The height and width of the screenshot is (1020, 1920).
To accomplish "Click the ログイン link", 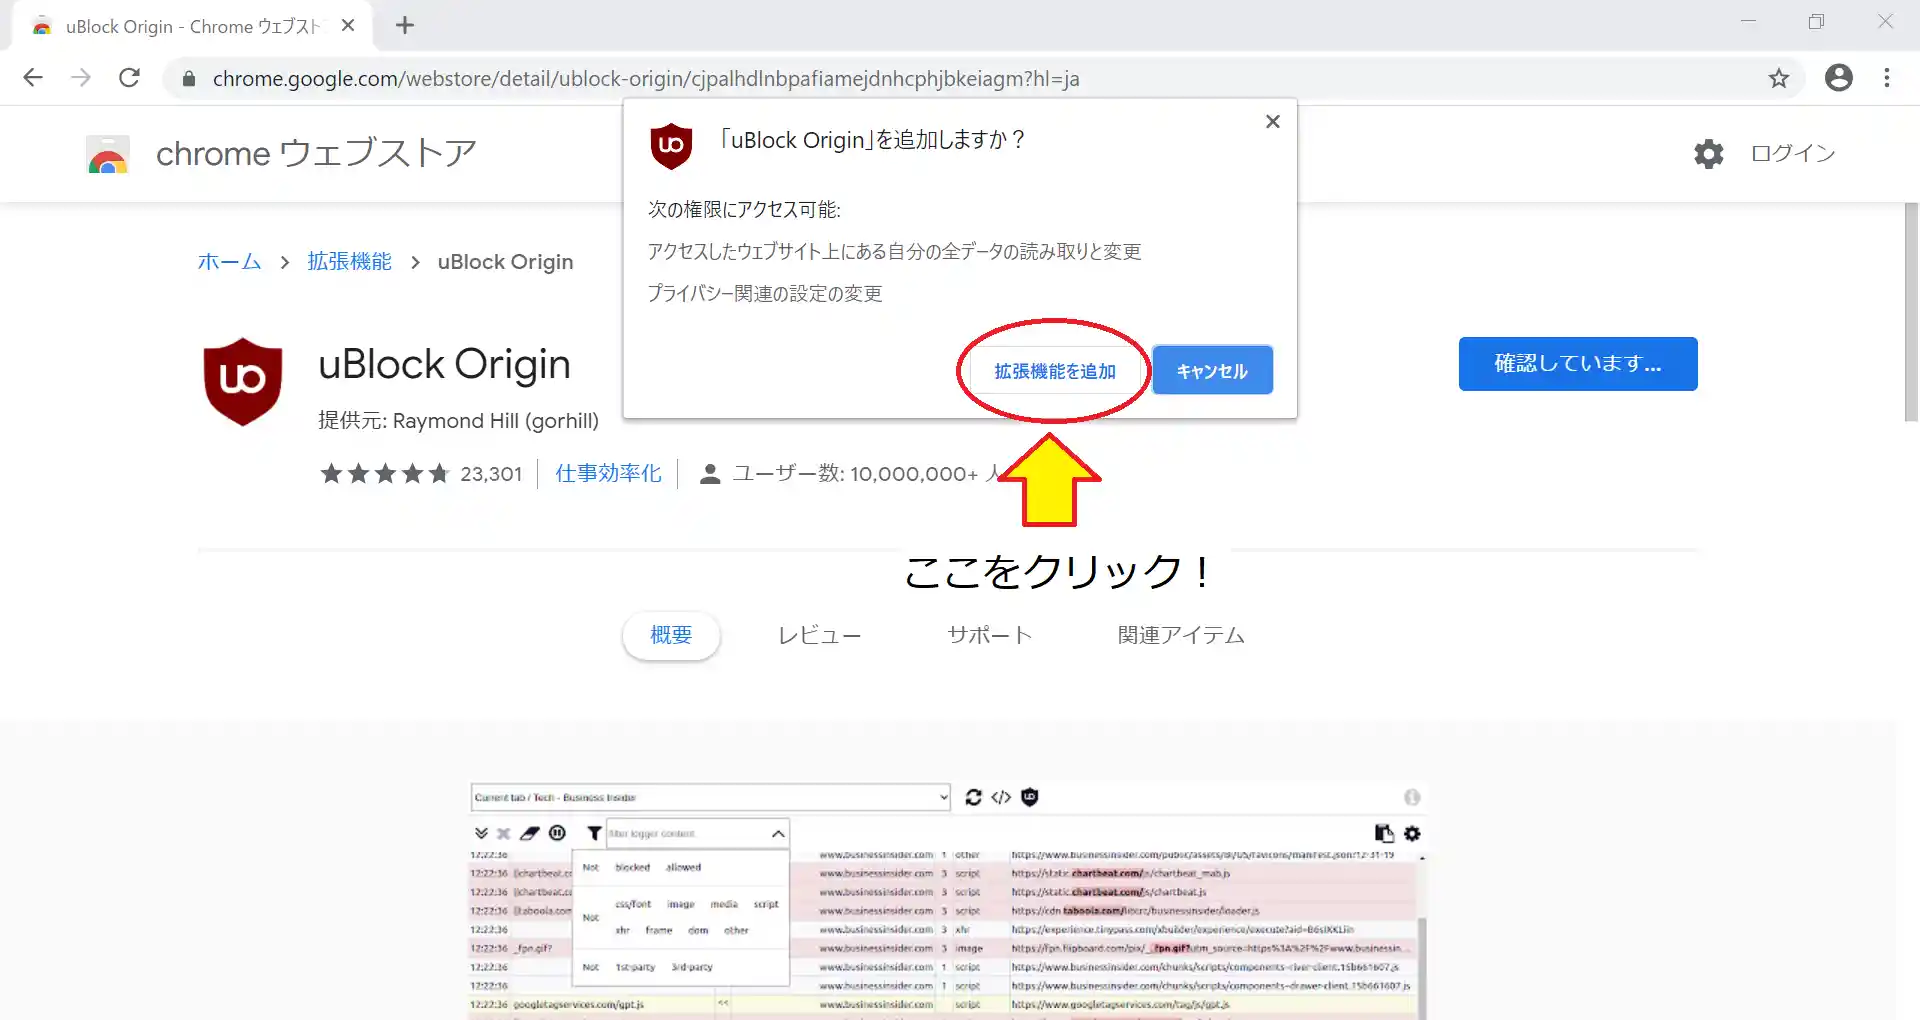I will (x=1792, y=154).
